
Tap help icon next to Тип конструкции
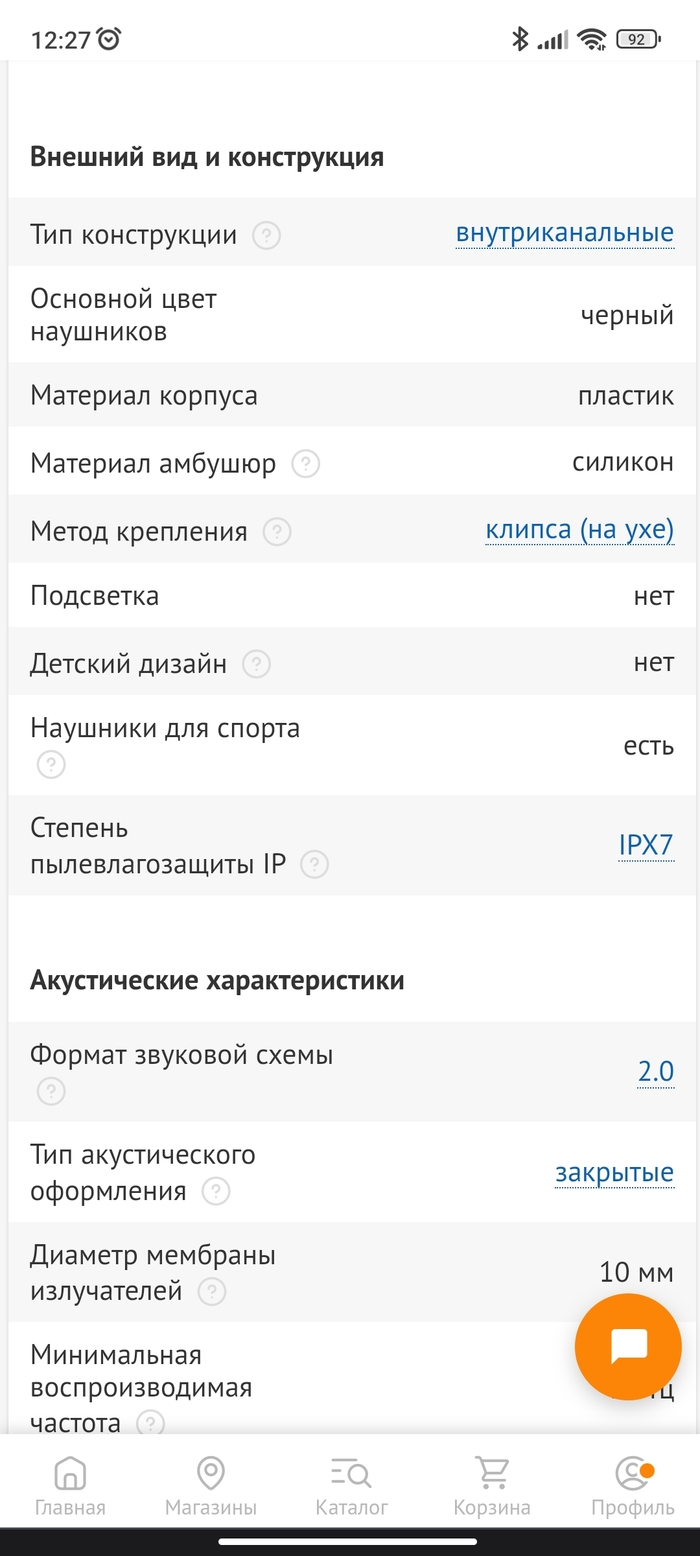click(266, 236)
